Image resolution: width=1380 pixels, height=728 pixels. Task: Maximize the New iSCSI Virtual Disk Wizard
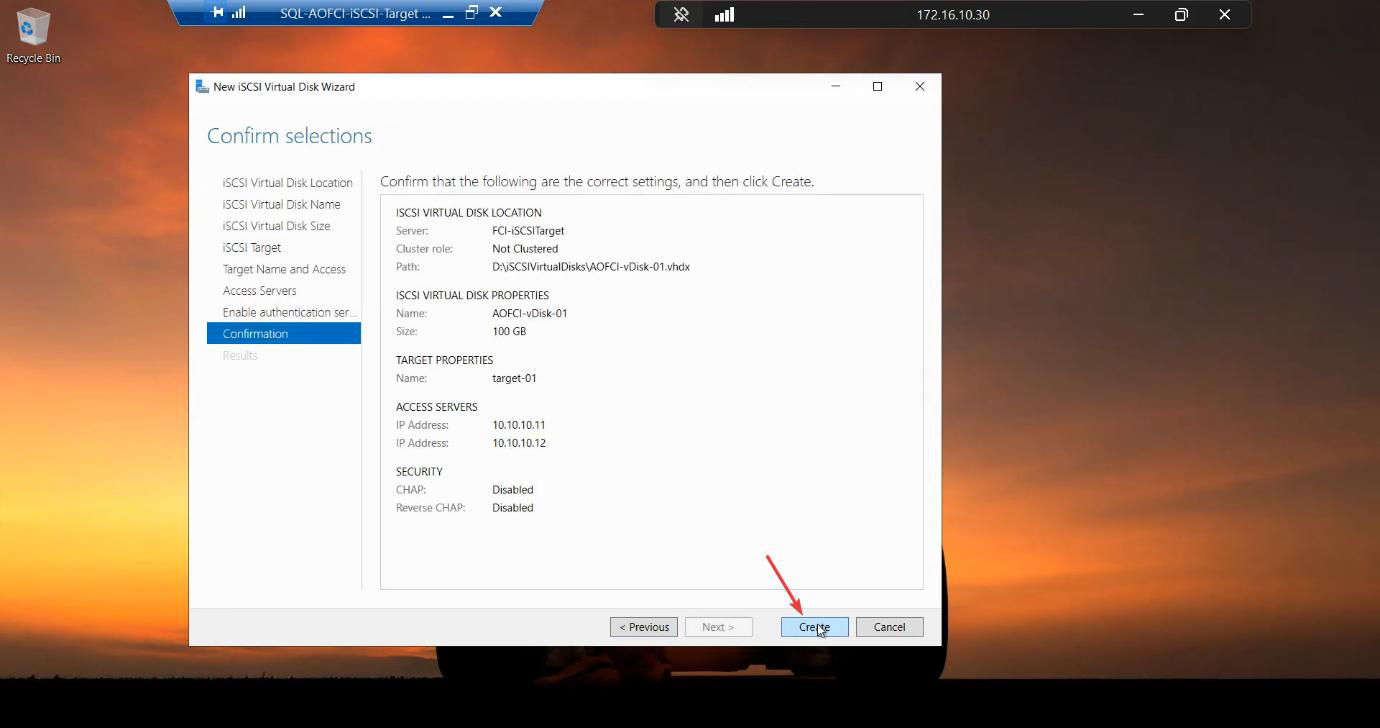click(877, 87)
